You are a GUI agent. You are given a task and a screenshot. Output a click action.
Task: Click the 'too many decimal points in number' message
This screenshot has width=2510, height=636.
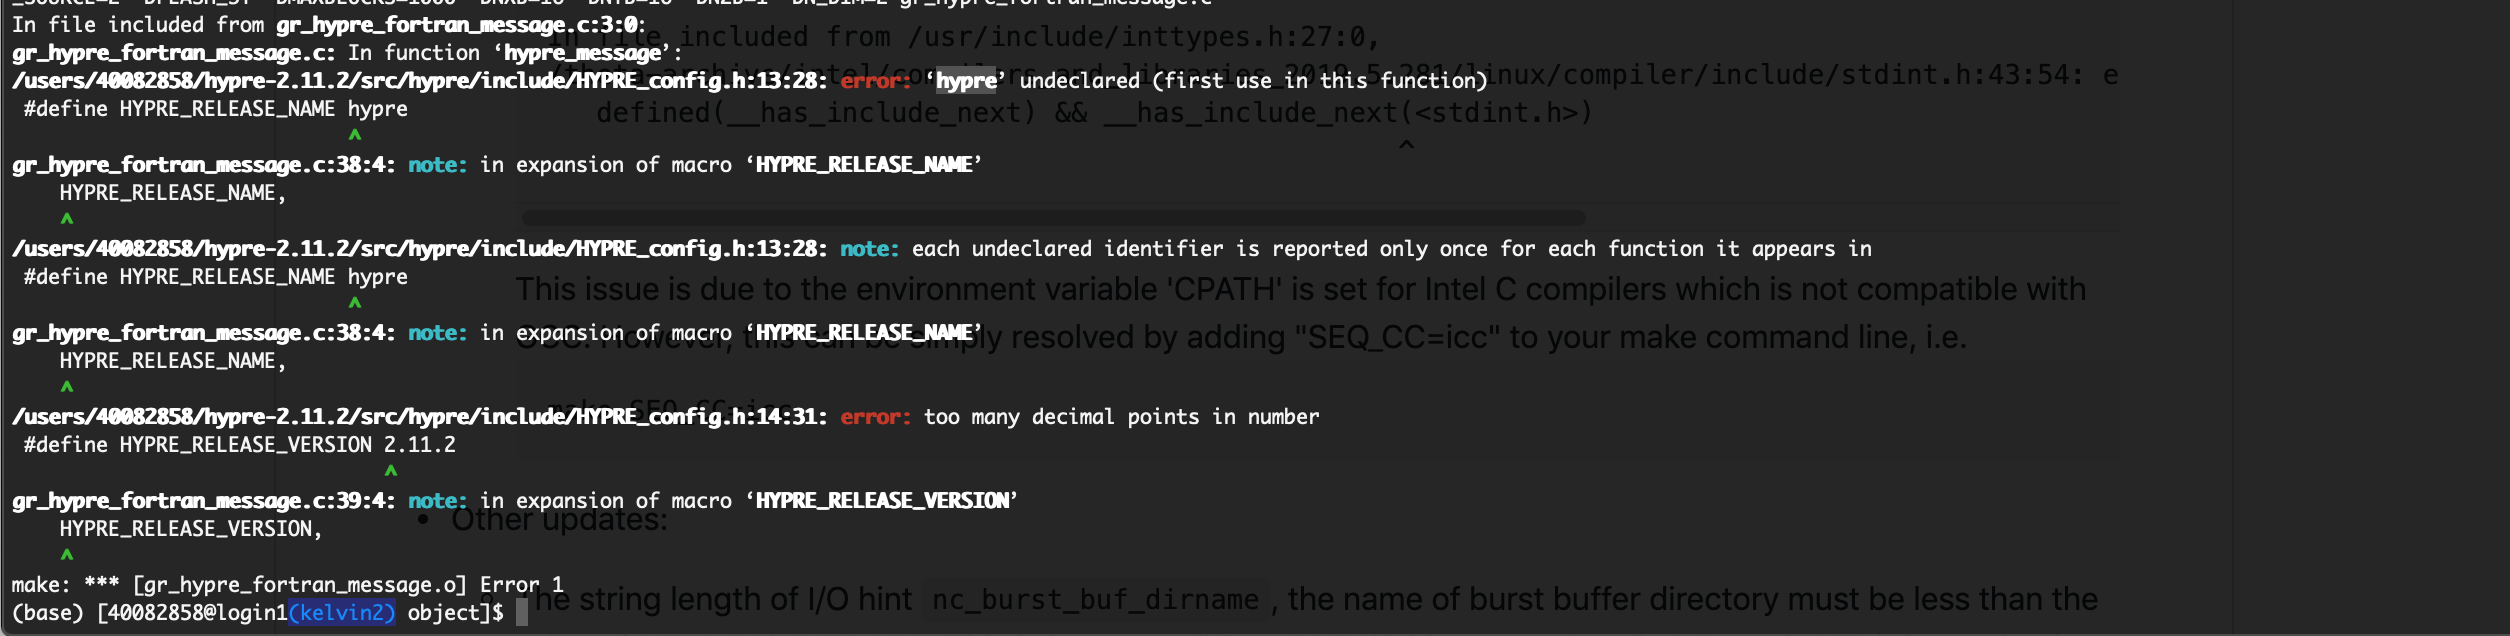[1121, 417]
